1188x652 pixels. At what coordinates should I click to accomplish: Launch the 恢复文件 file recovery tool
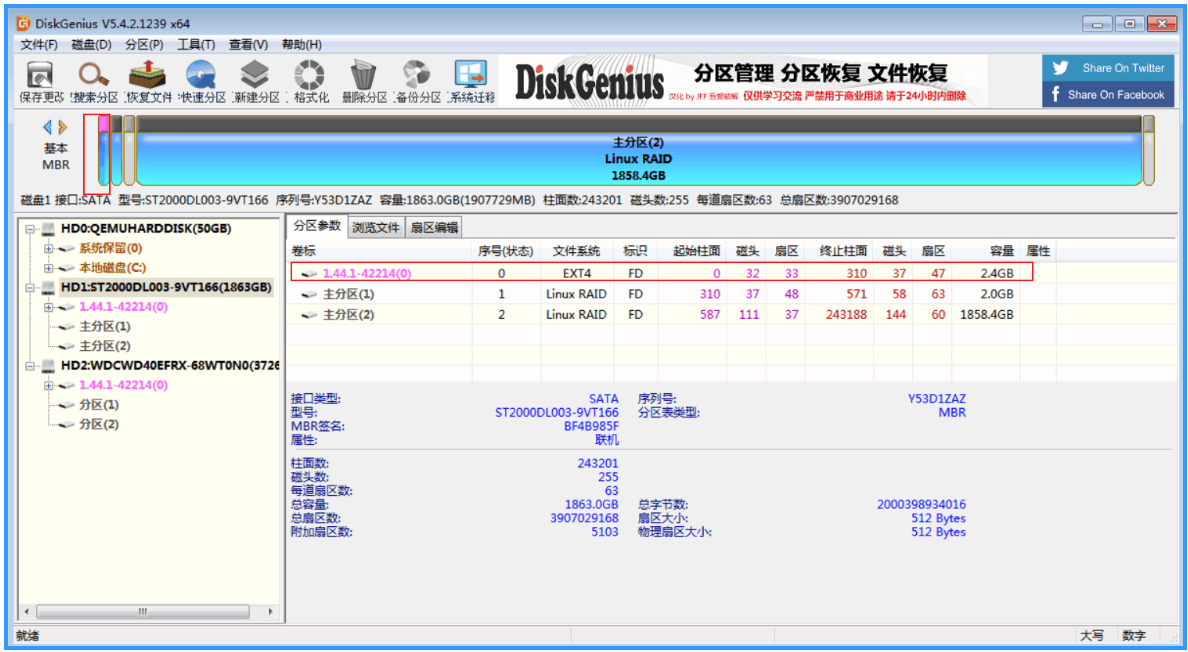(x=148, y=82)
